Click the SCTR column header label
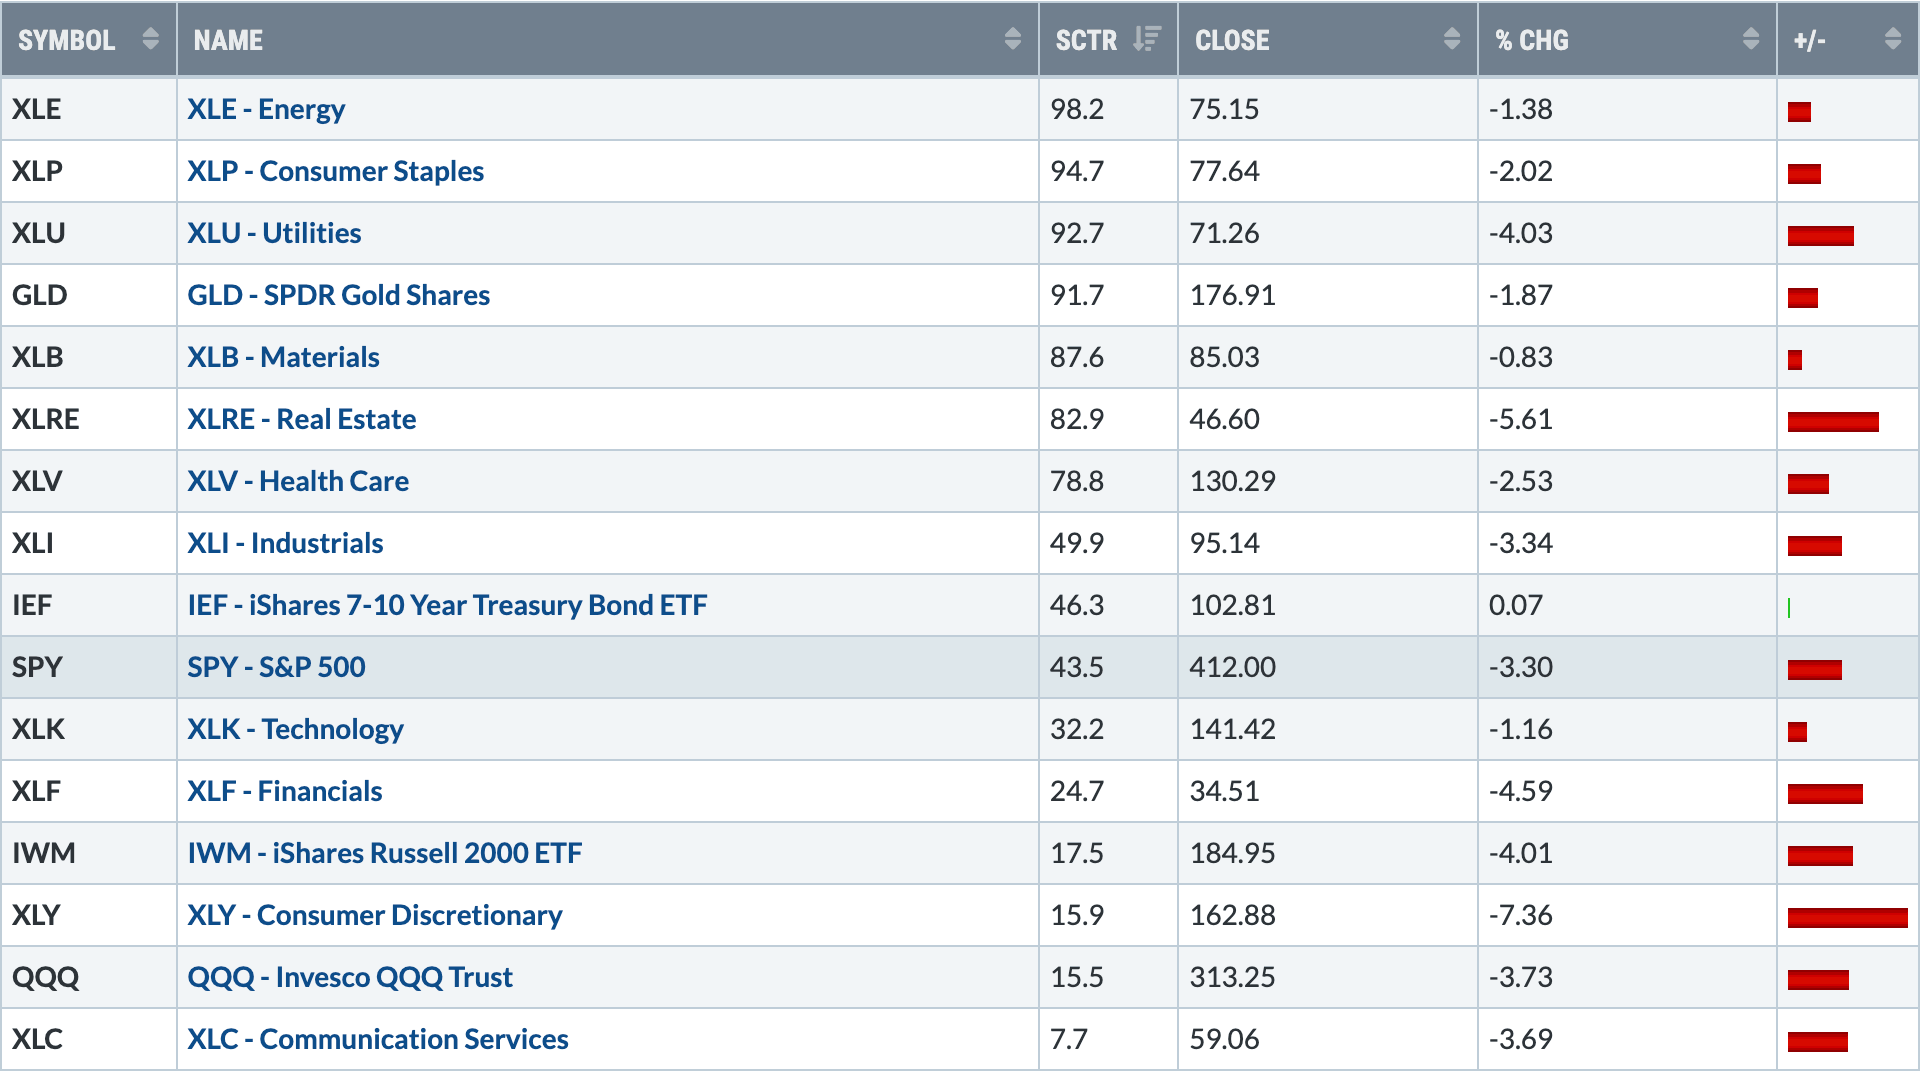This screenshot has width=1920, height=1071. point(1086,40)
